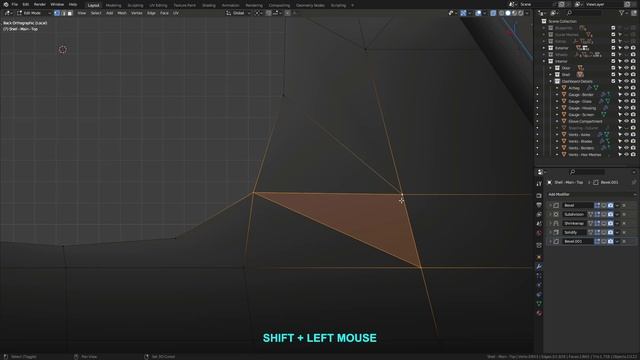
Task: Hide the Exterior collection in viewport
Action: [627, 48]
